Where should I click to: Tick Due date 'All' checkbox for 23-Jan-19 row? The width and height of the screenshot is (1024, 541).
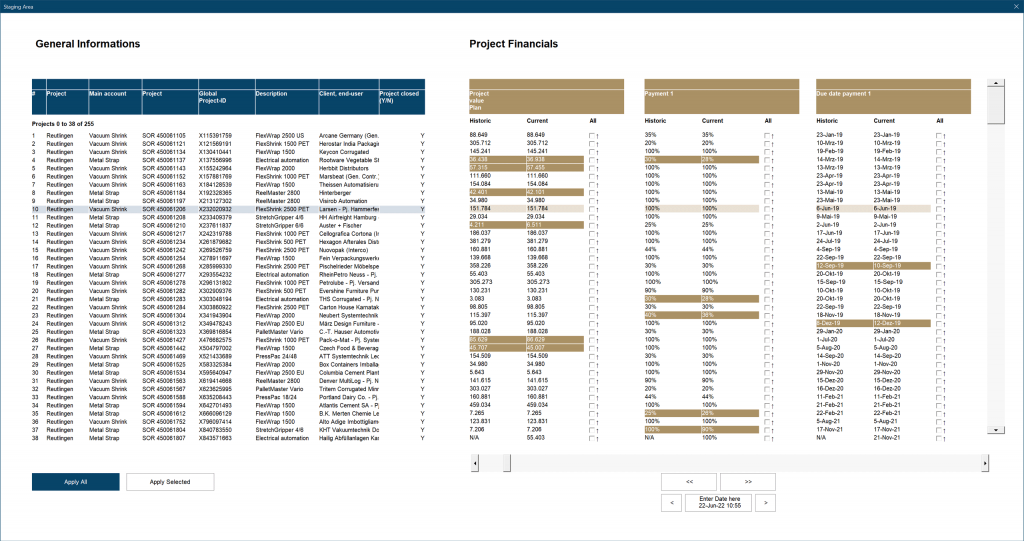(x=939, y=135)
